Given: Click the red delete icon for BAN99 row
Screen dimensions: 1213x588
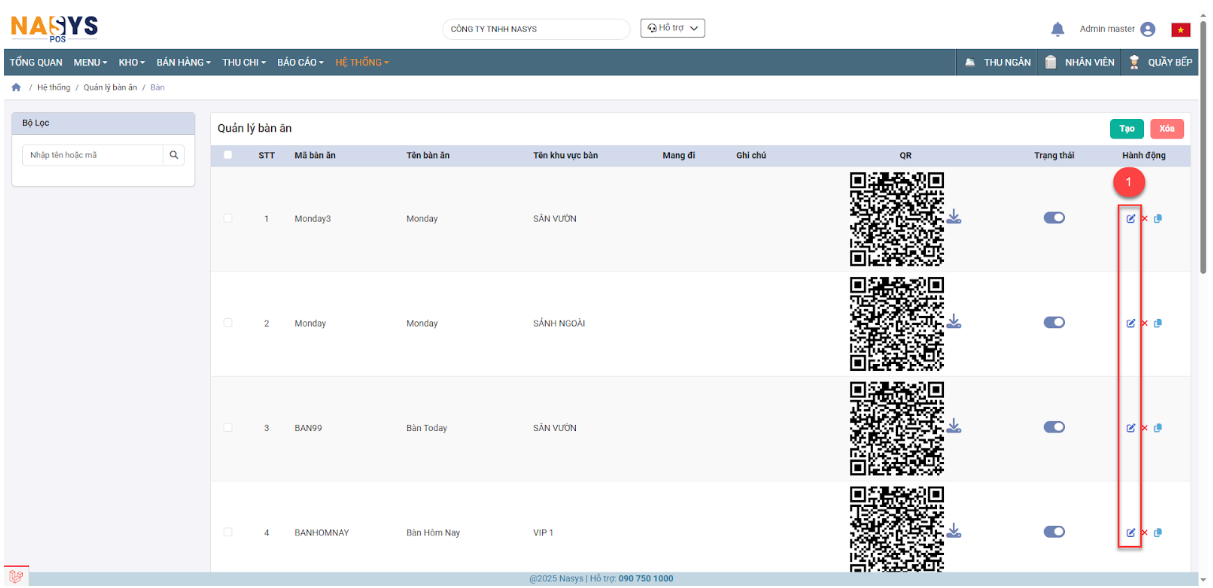Looking at the screenshot, I should coord(1144,428).
